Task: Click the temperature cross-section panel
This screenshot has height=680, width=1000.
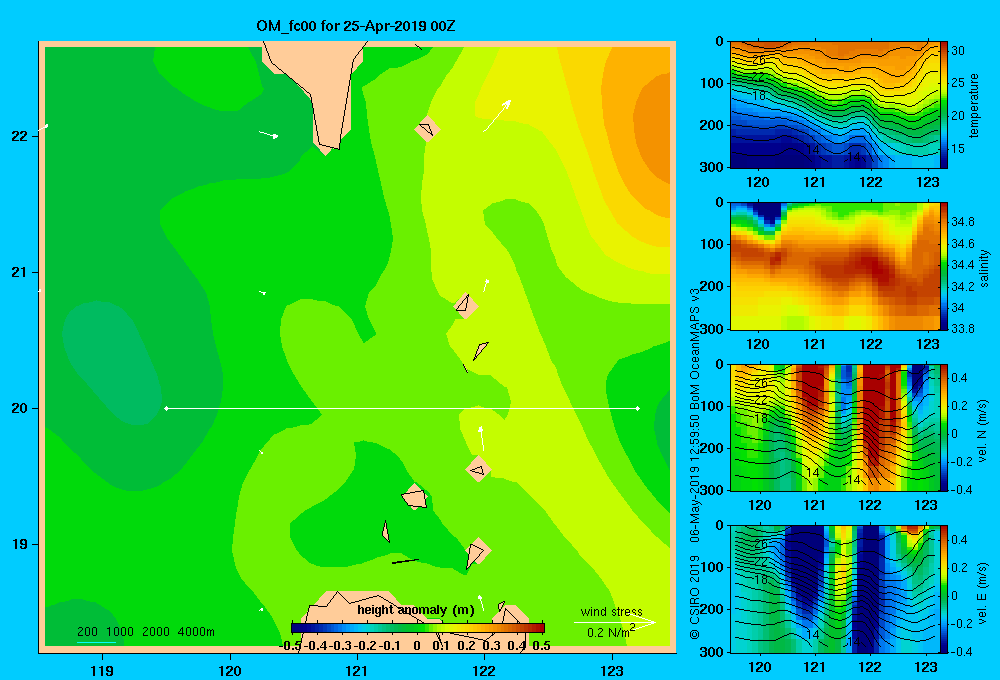Action: (x=835, y=105)
